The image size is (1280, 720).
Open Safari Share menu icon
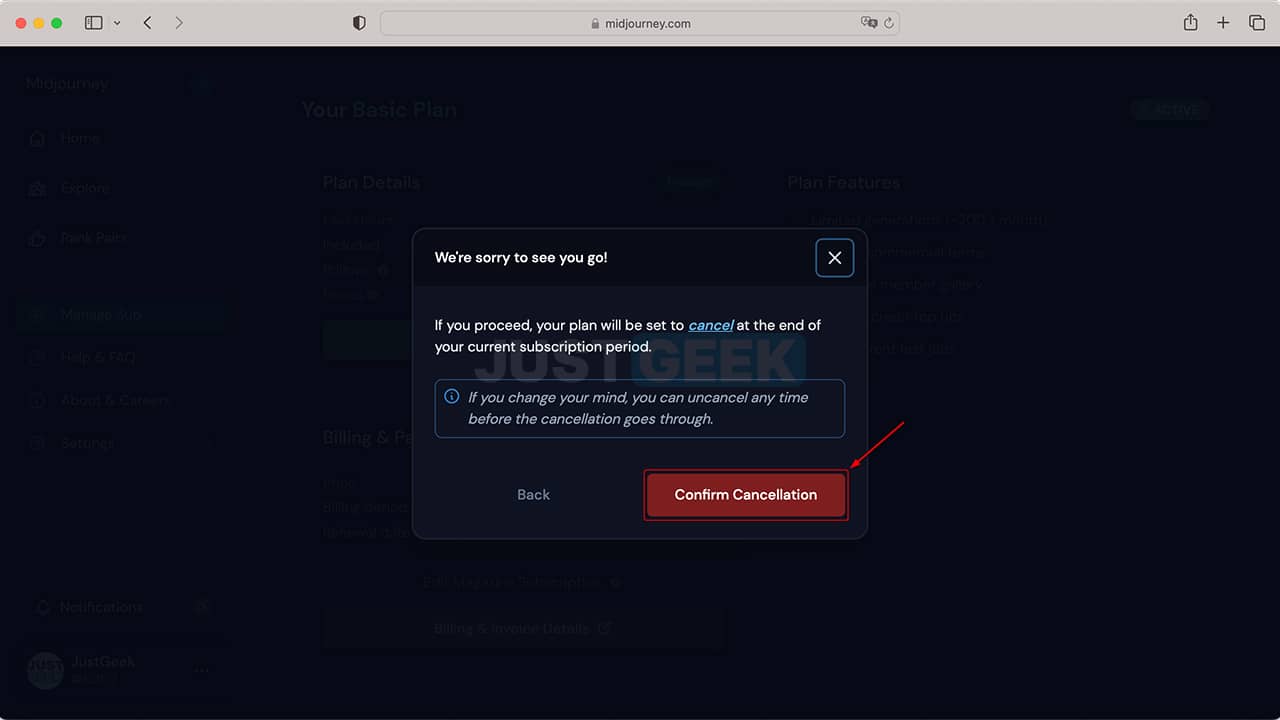pos(1190,22)
